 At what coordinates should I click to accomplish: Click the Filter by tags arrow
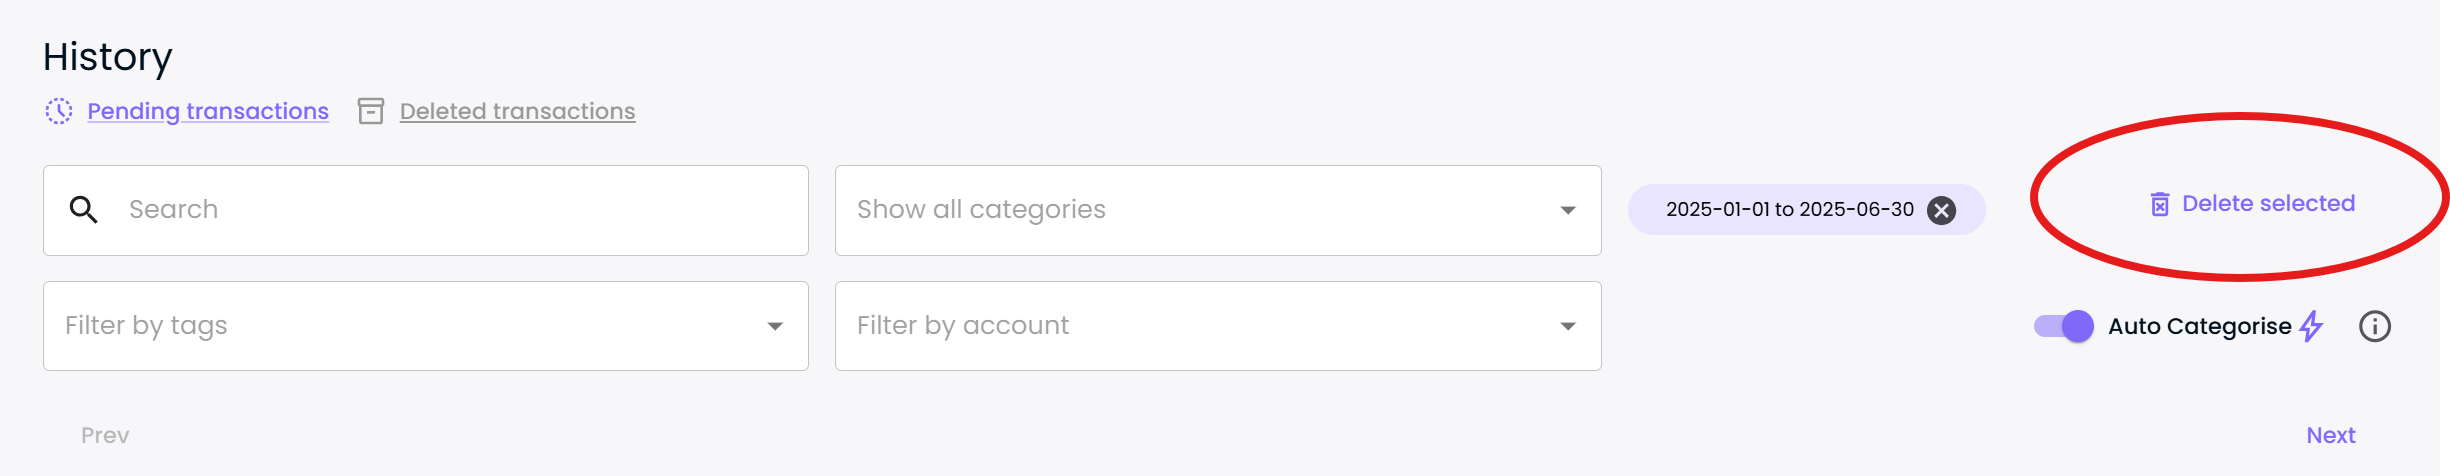click(775, 326)
